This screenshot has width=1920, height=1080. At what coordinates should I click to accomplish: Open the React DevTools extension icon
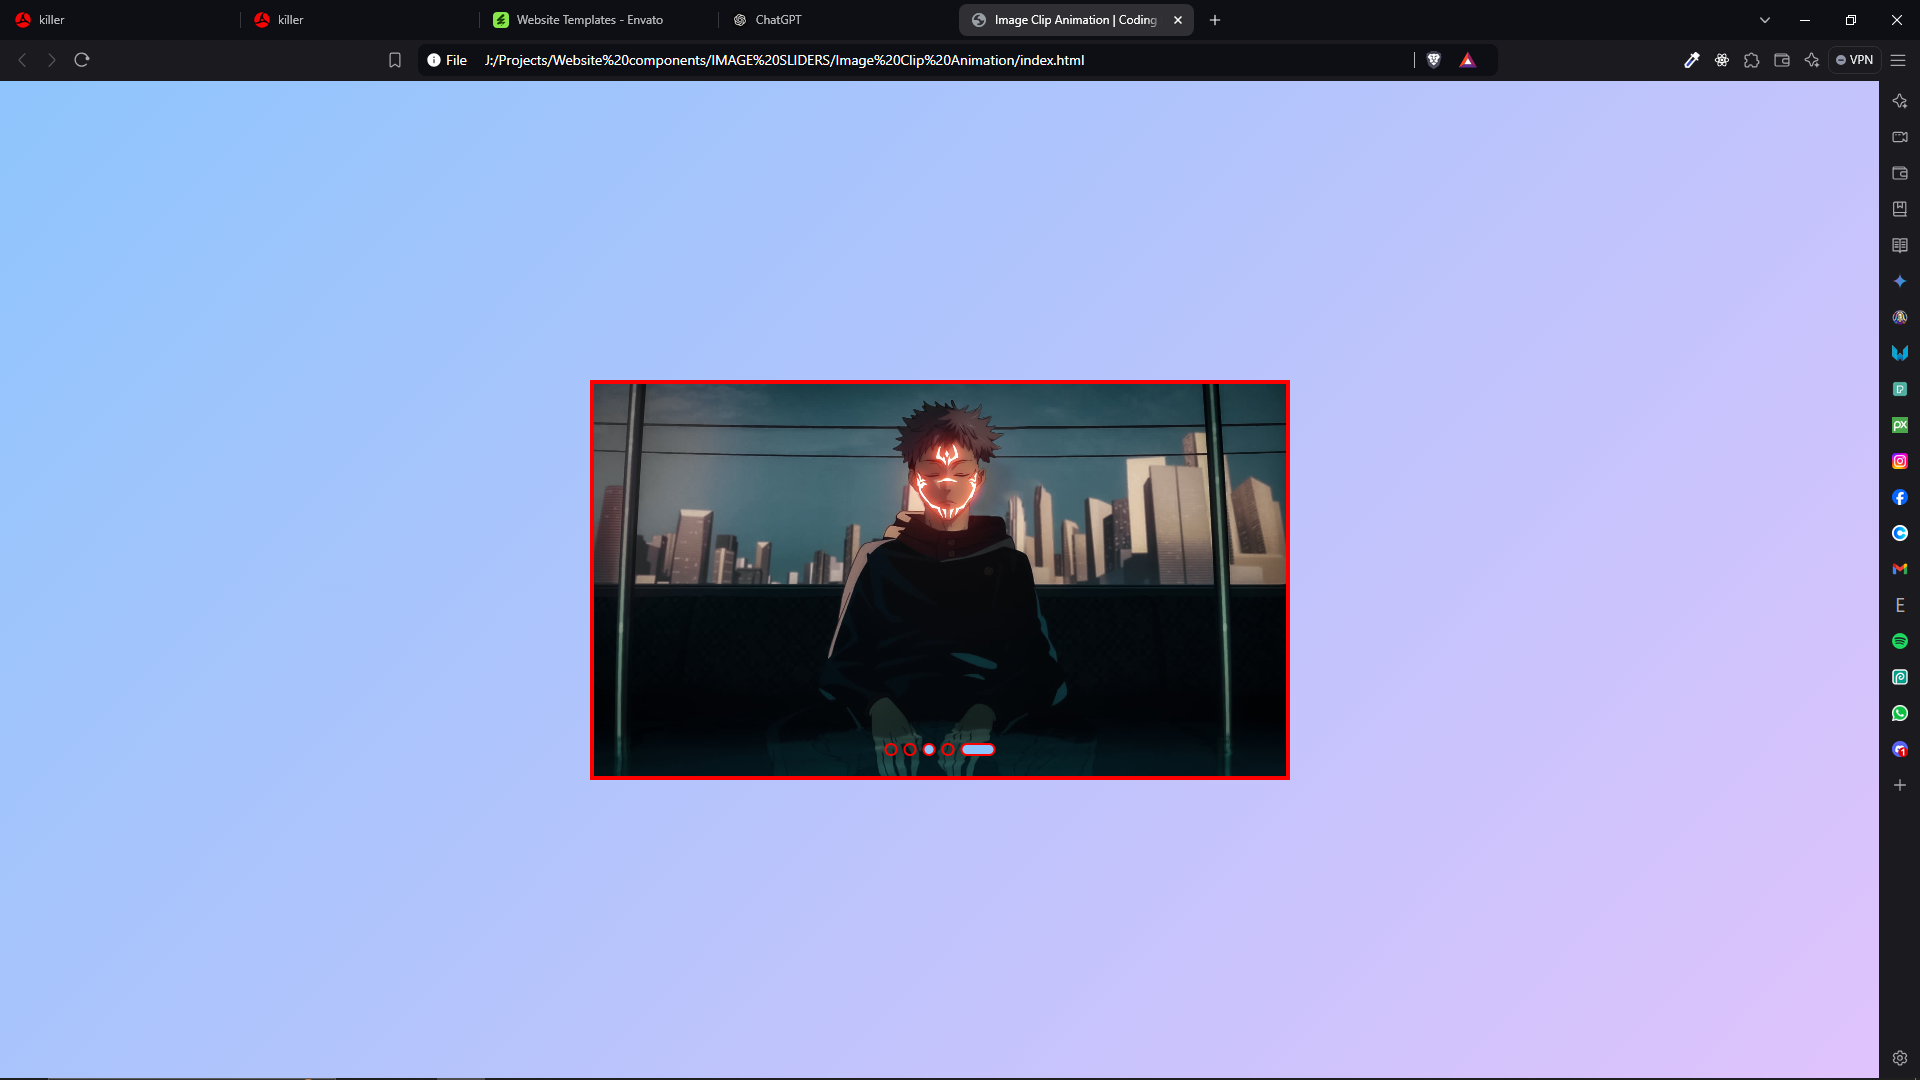[x=1722, y=60]
